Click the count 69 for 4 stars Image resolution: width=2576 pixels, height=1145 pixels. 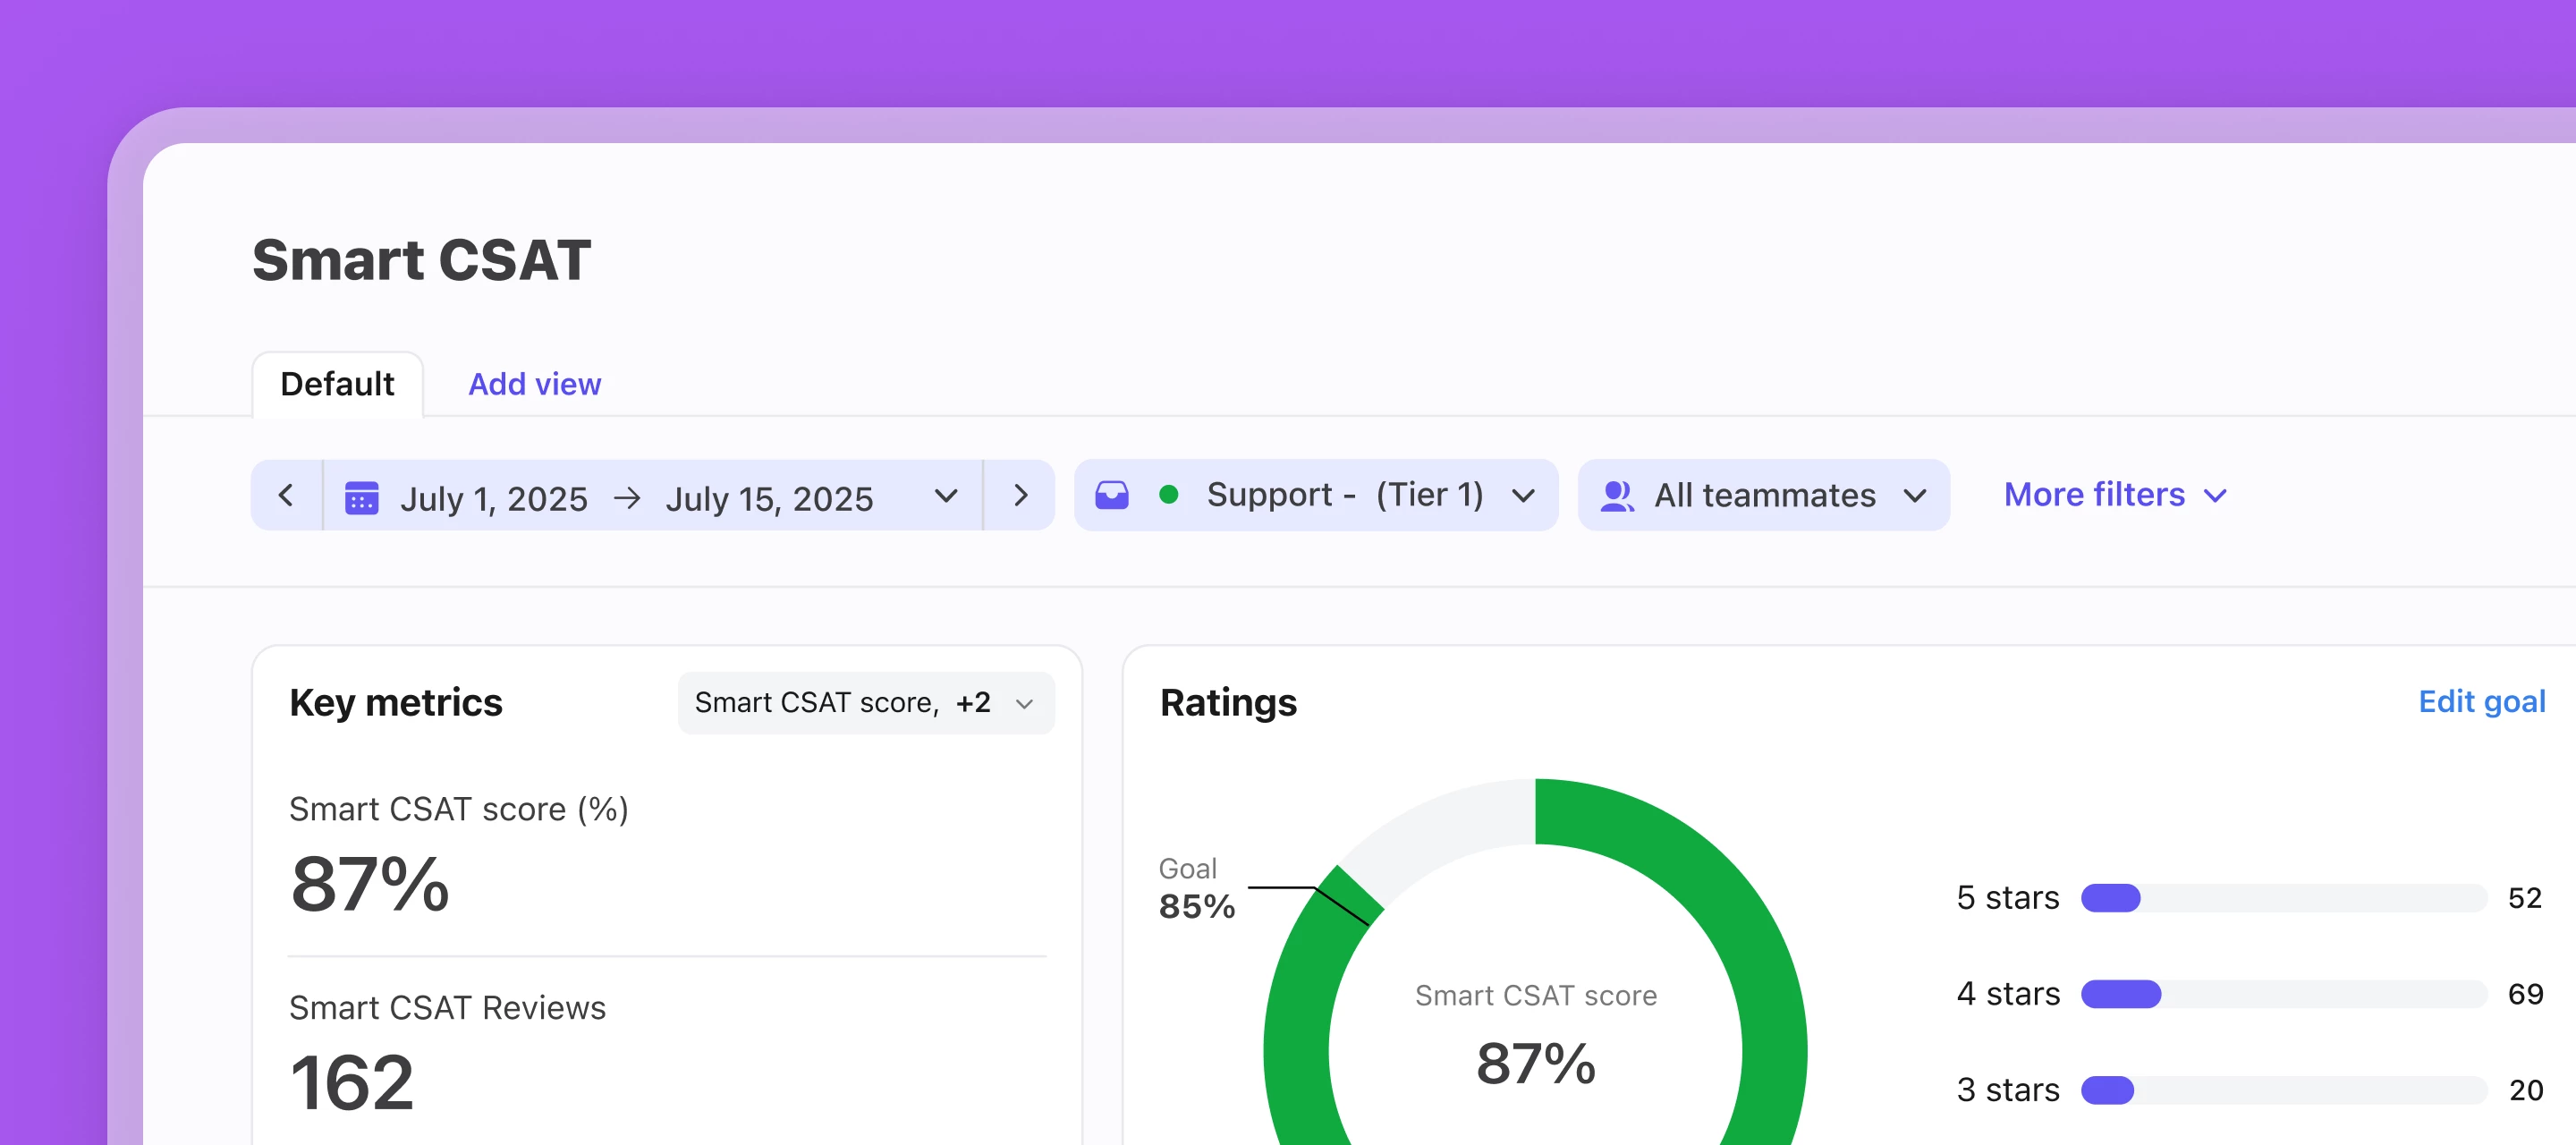click(x=2524, y=994)
